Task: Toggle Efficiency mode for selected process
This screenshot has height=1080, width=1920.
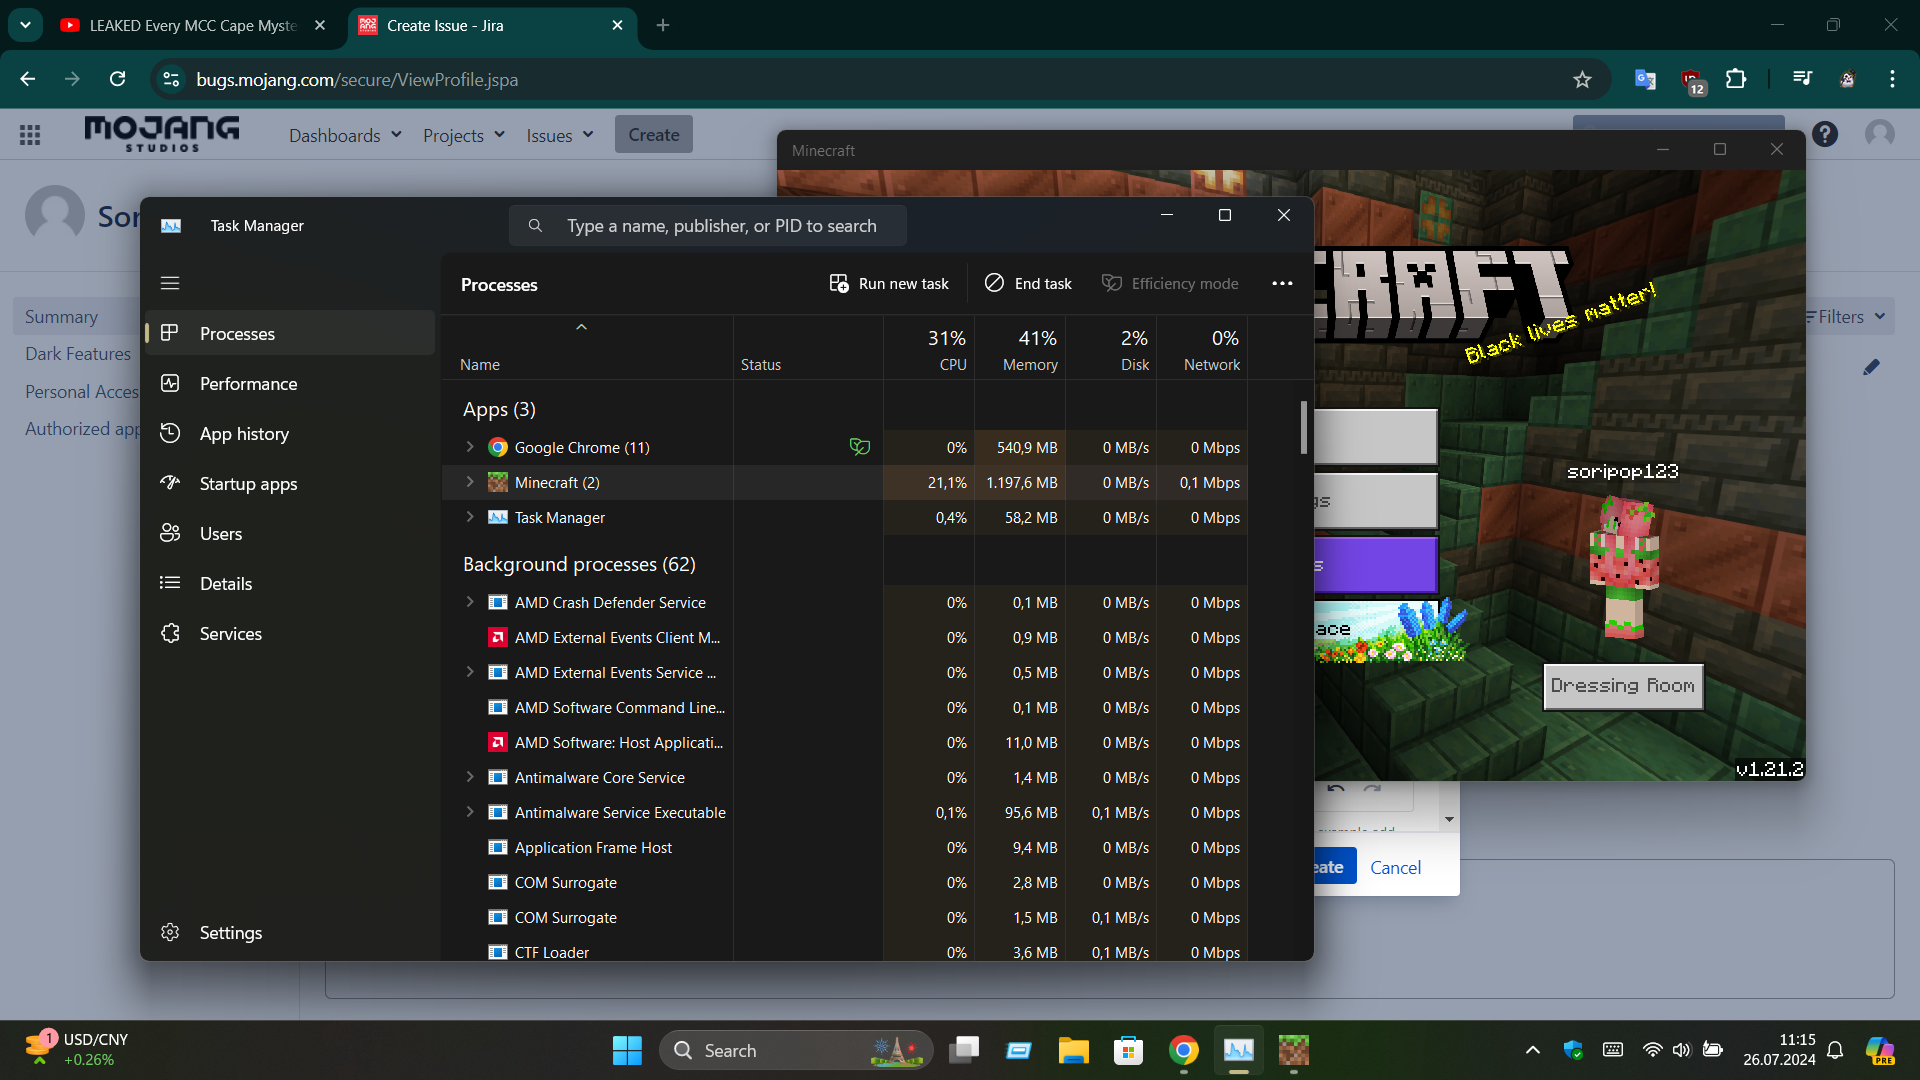Action: (x=1170, y=284)
